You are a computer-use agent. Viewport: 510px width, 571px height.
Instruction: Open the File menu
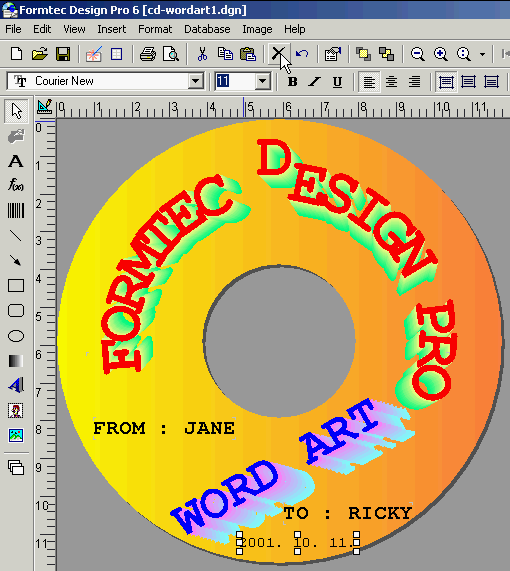[x=13, y=29]
